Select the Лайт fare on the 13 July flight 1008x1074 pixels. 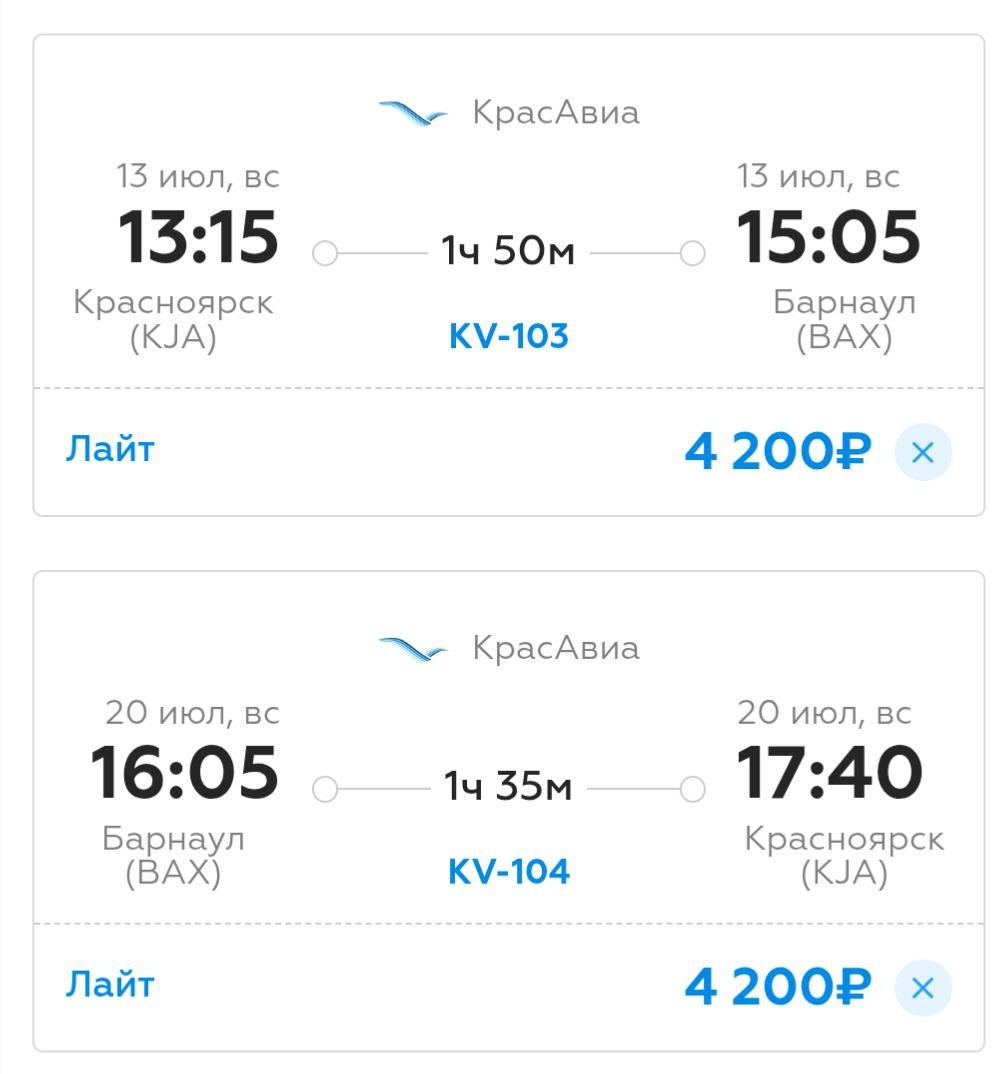(x=110, y=449)
